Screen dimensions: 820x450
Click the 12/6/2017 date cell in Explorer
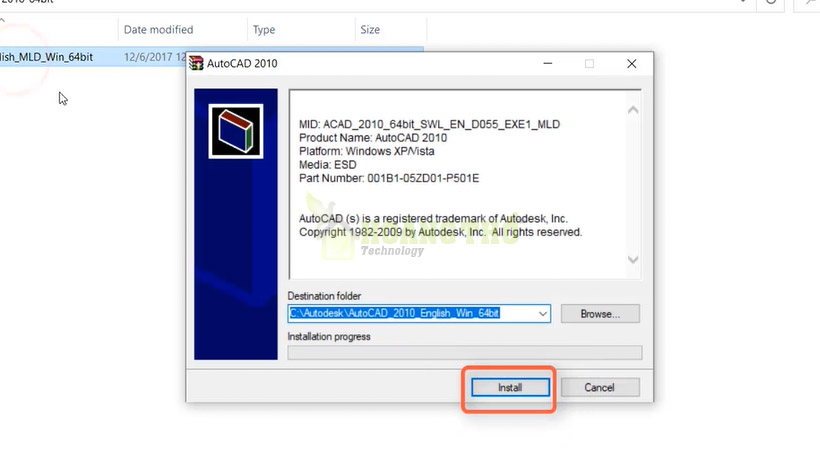tap(155, 57)
